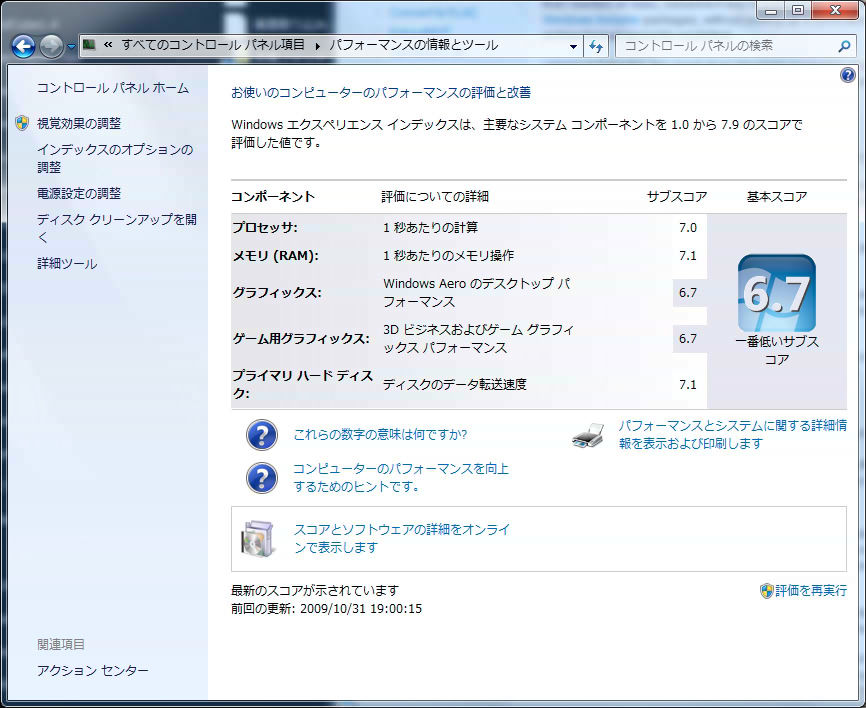
Task: Click the forward navigation arrow button
Action: [x=51, y=46]
